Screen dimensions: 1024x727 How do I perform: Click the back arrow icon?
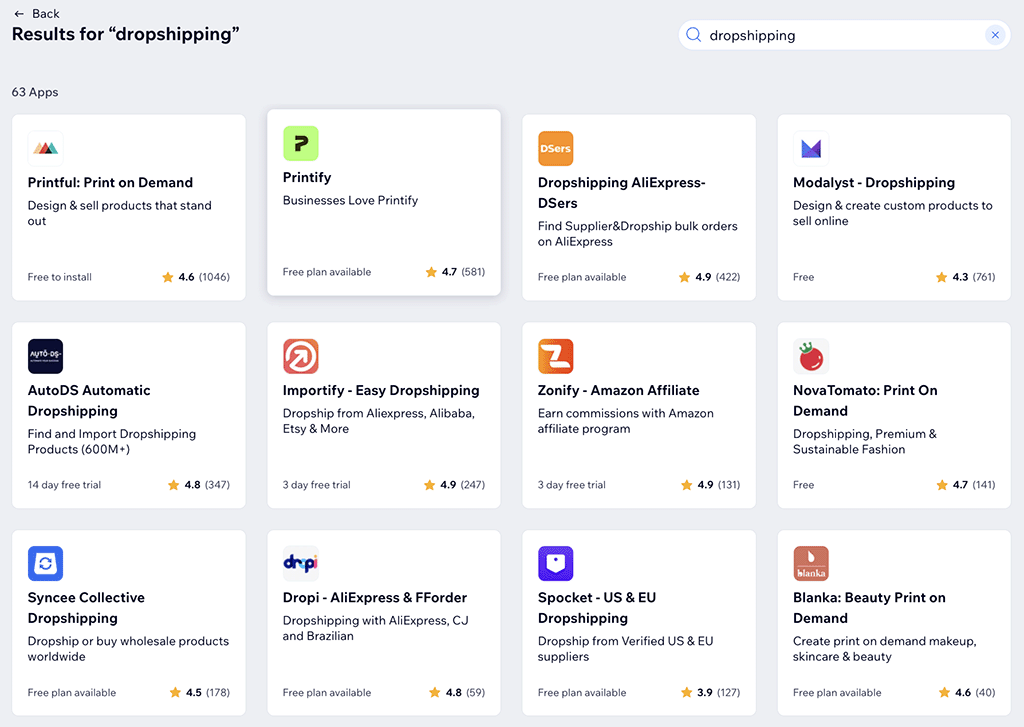tap(19, 14)
